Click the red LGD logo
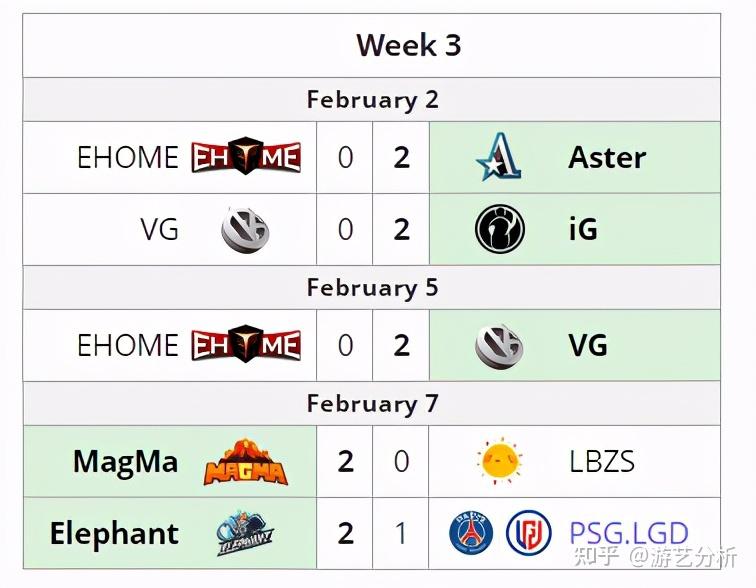 [528, 533]
